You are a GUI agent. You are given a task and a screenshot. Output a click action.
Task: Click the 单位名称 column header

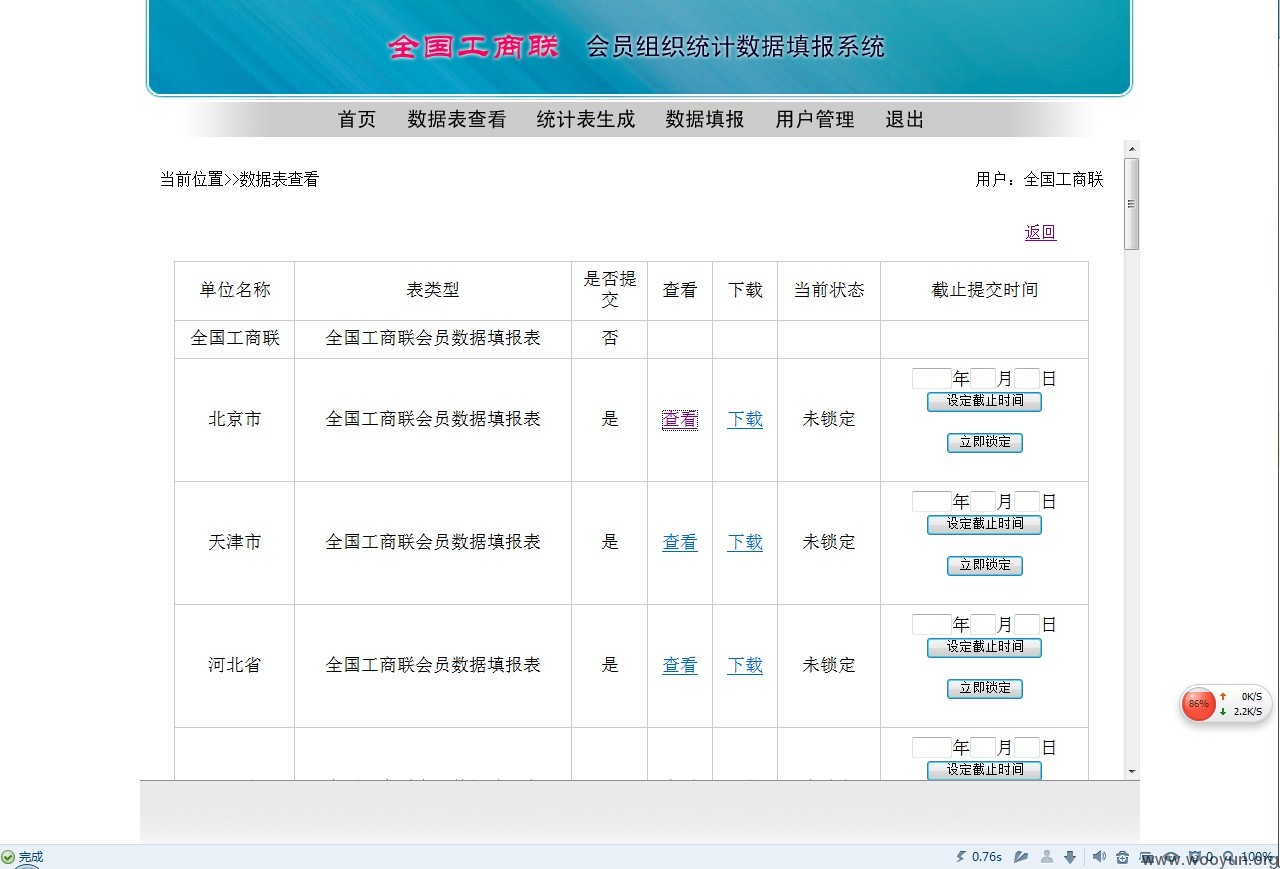(235, 291)
